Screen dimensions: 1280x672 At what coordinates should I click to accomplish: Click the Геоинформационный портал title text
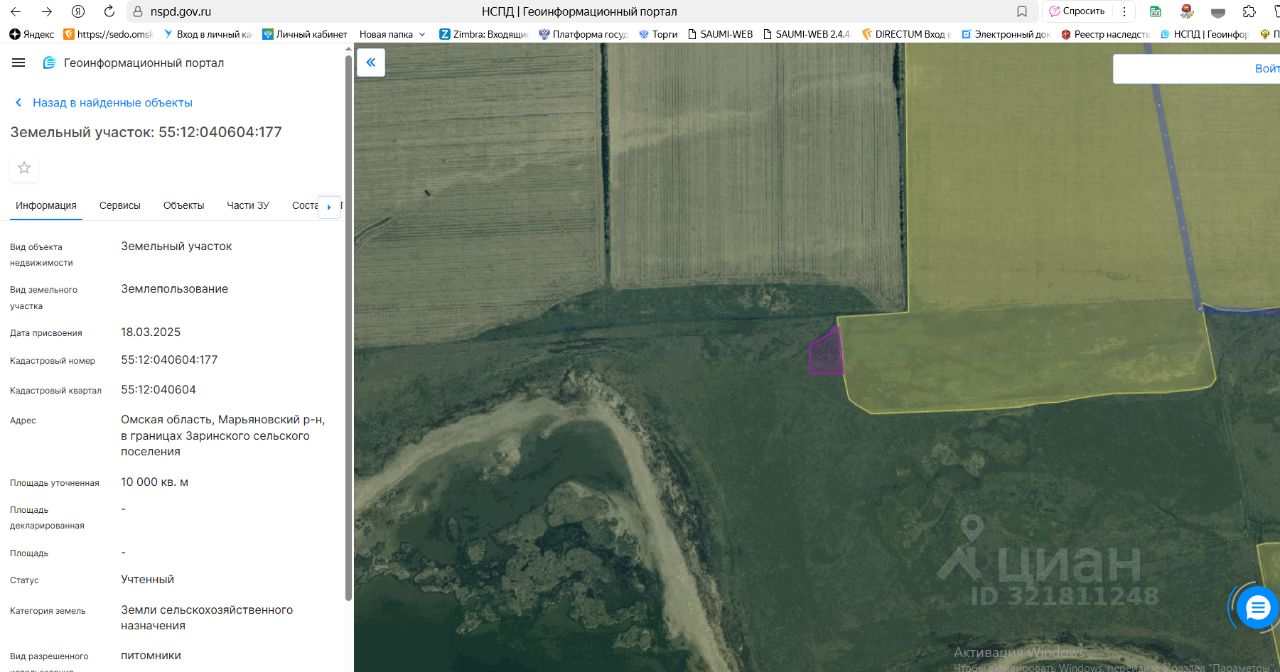pyautogui.click(x=144, y=63)
